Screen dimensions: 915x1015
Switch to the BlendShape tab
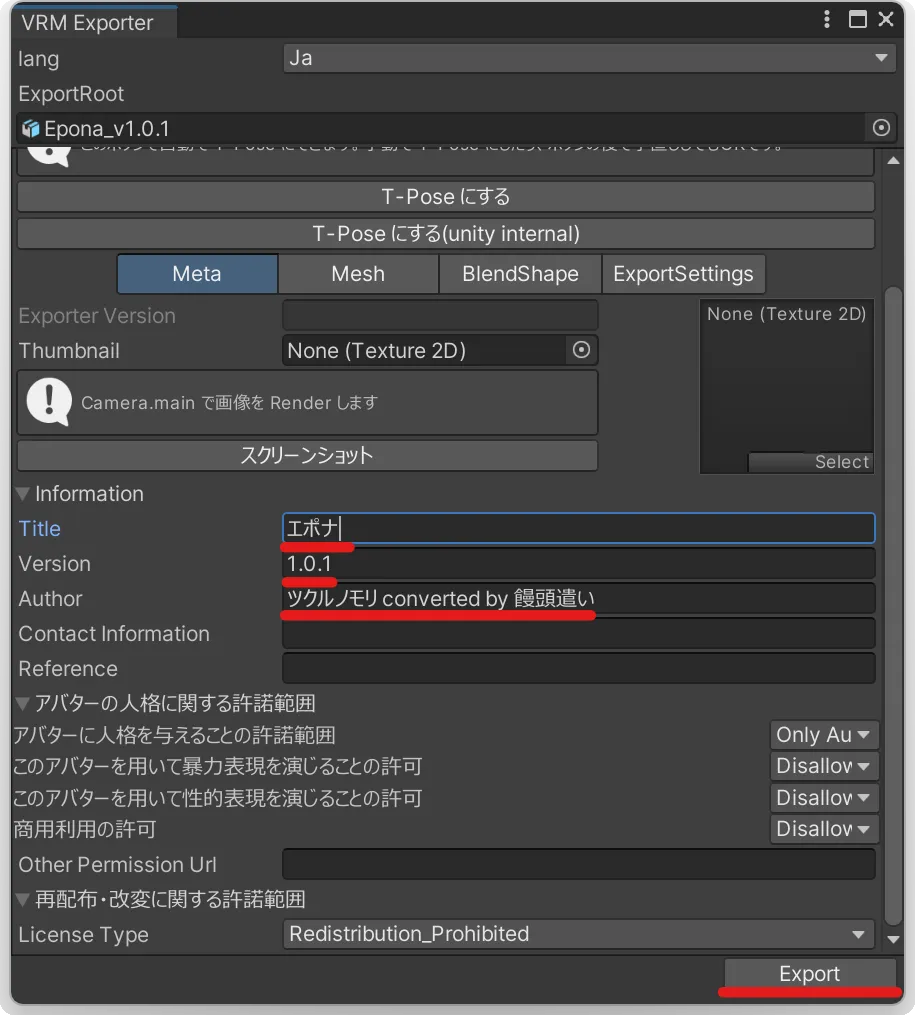click(x=520, y=274)
